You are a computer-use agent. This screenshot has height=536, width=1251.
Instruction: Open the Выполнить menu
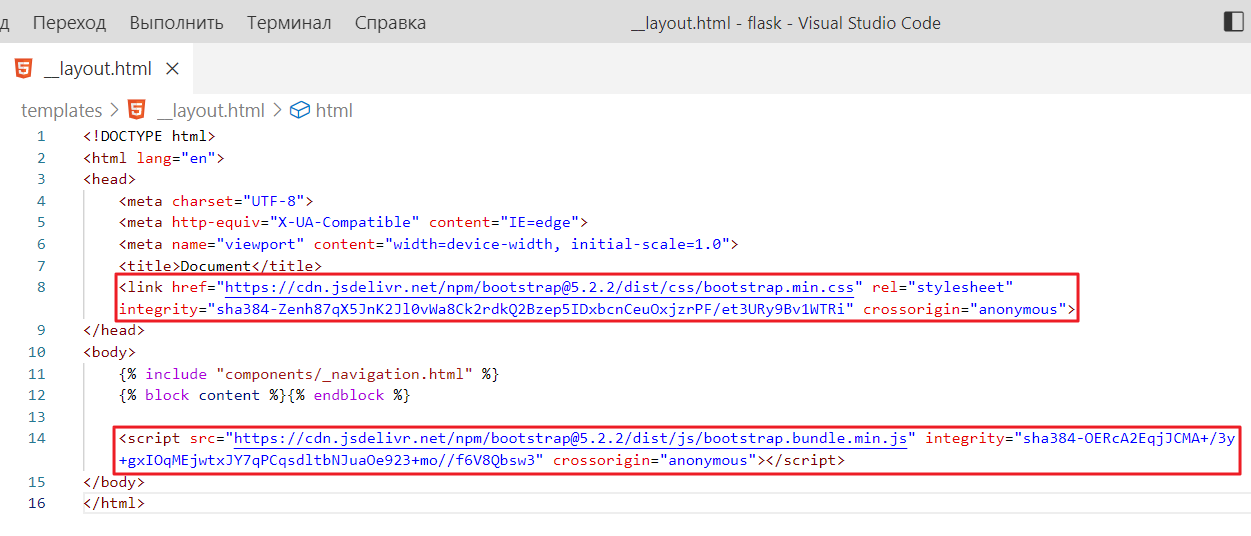(176, 22)
